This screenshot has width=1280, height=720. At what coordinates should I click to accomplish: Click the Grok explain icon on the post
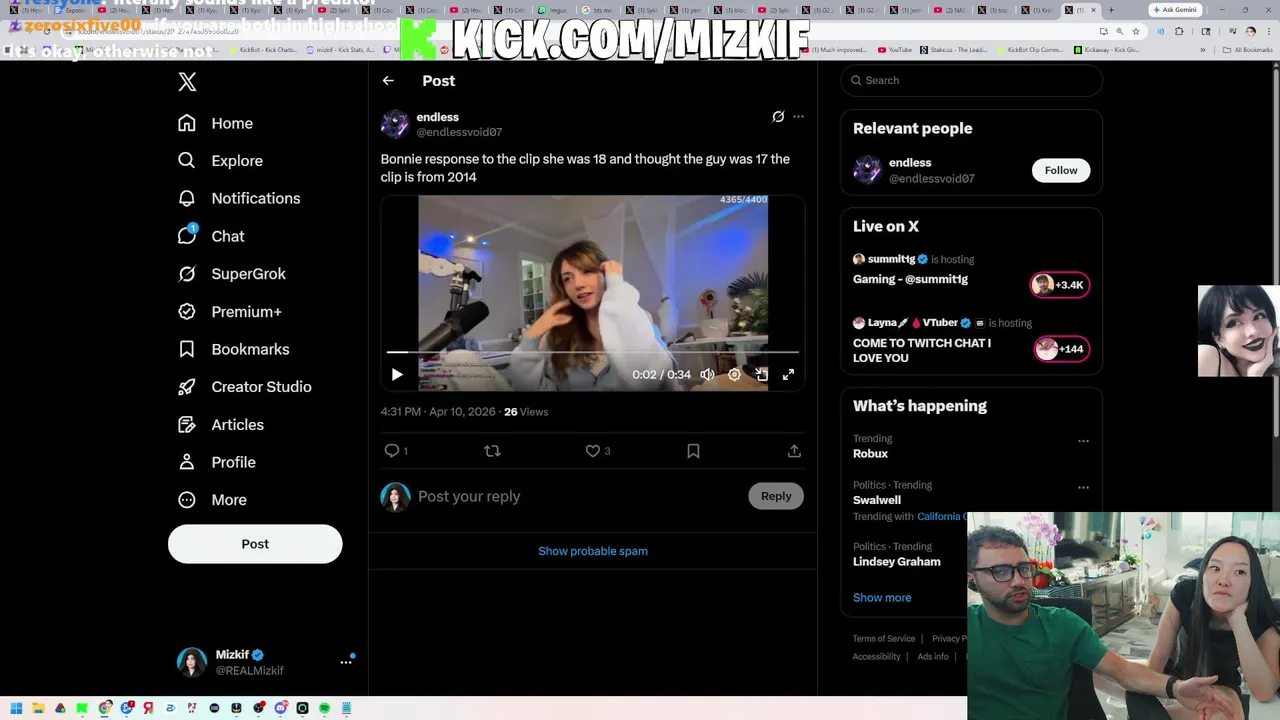778,117
